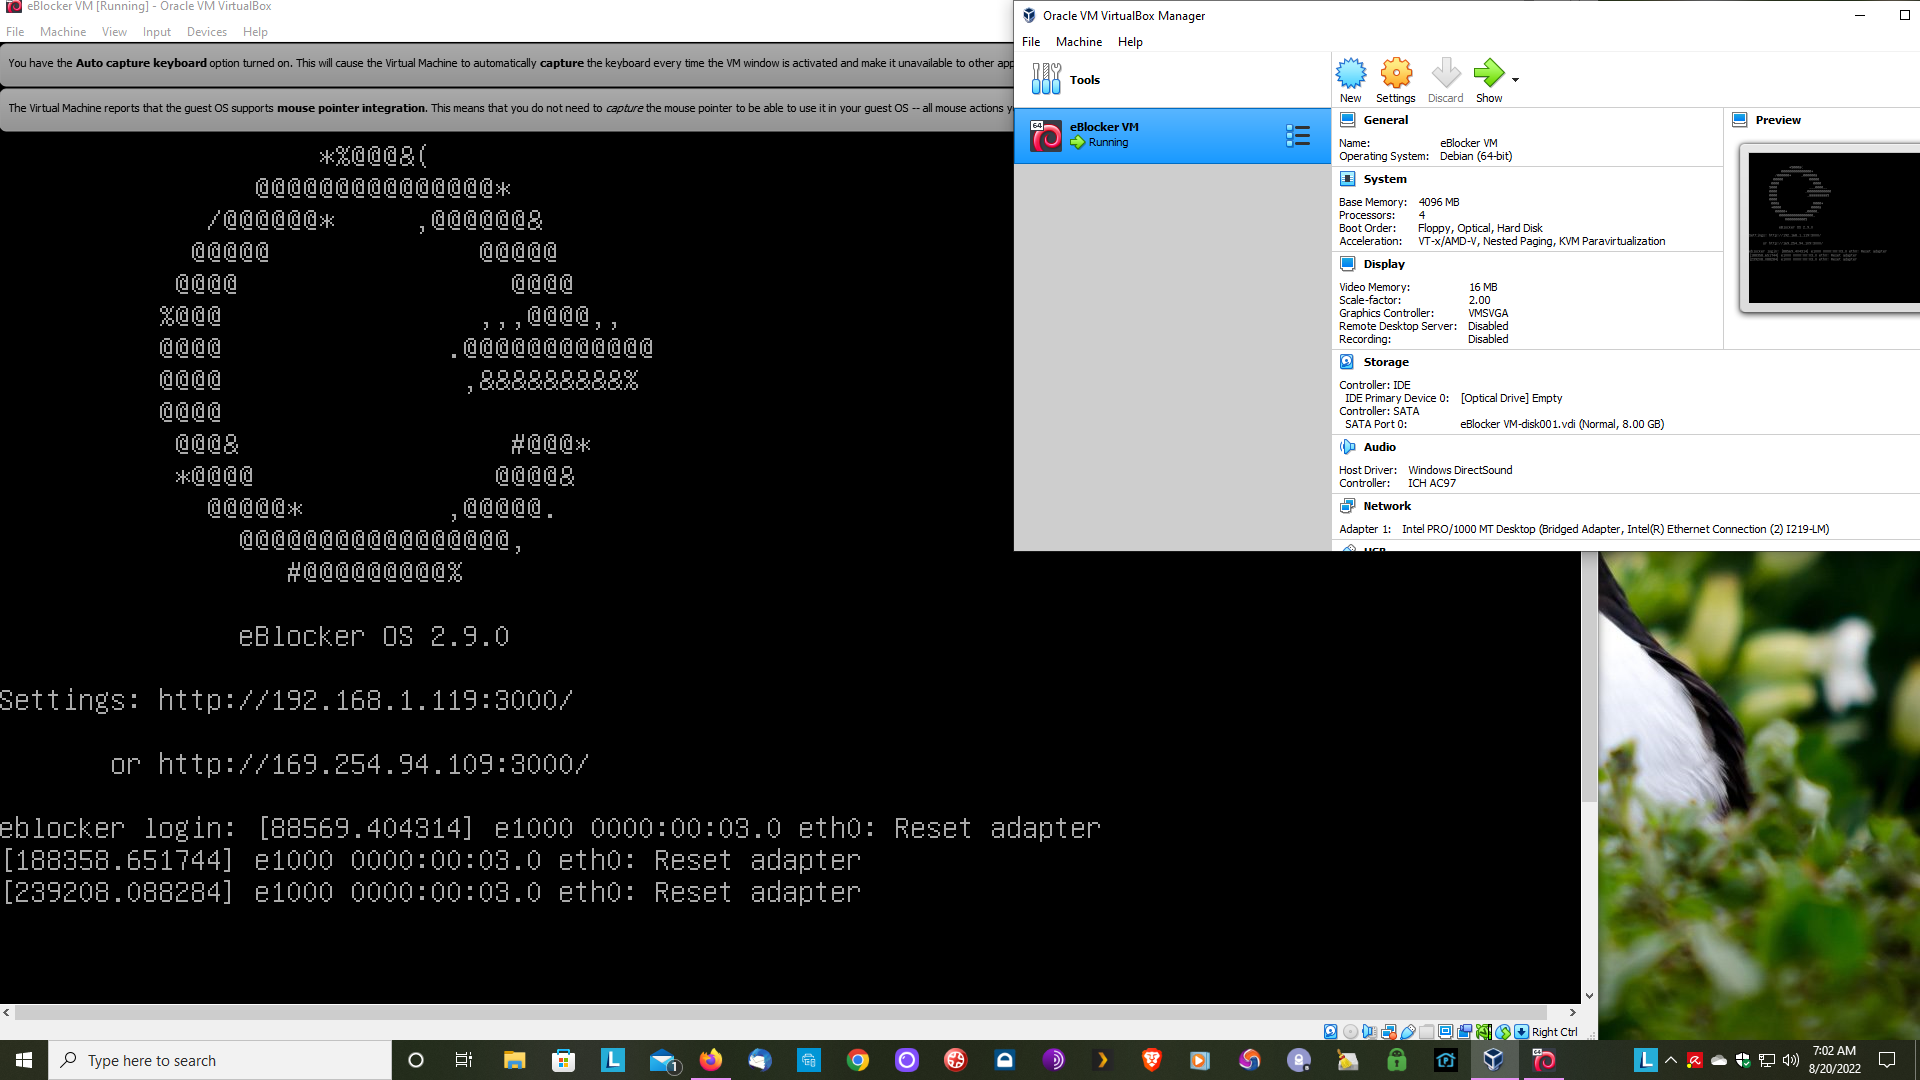Open Brave browser from taskbar
The image size is (1920, 1080).
1152,1060
